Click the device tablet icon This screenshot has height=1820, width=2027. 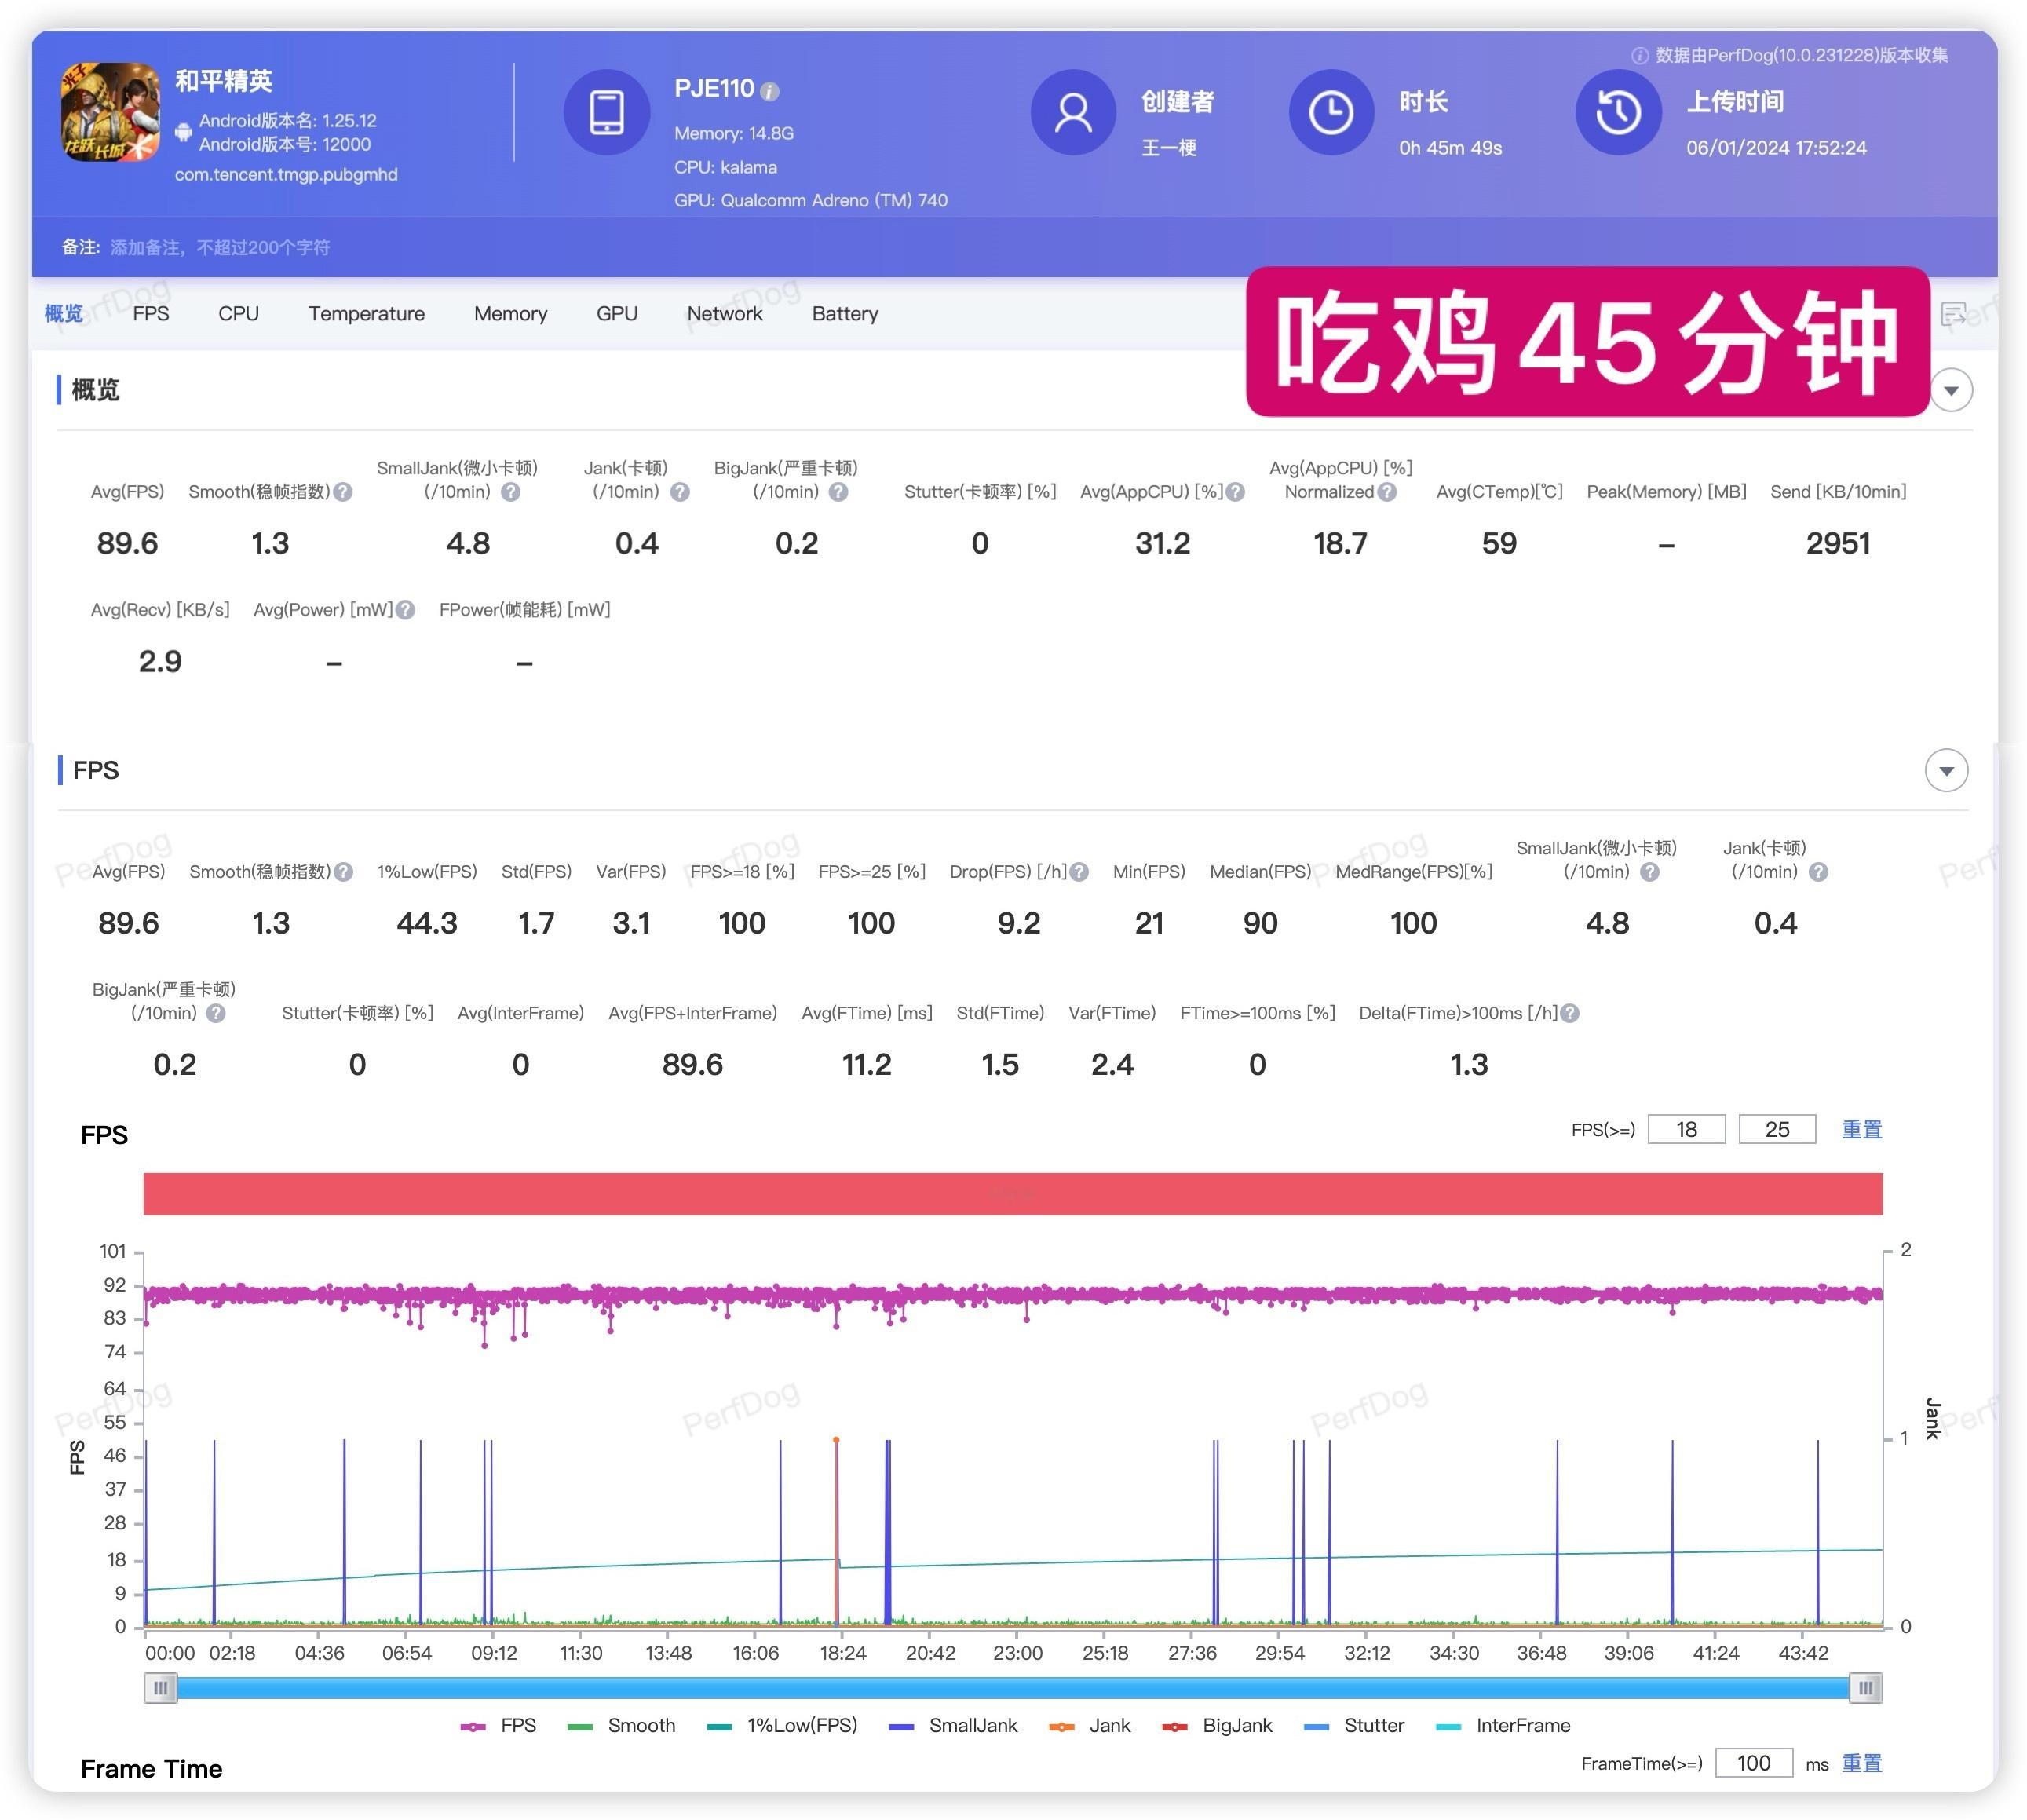pos(607,112)
